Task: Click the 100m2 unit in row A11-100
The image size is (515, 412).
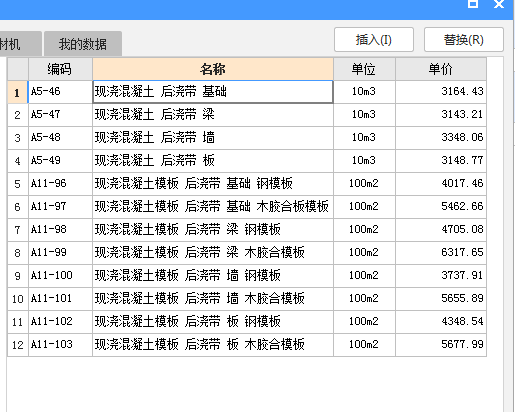Action: [x=364, y=275]
